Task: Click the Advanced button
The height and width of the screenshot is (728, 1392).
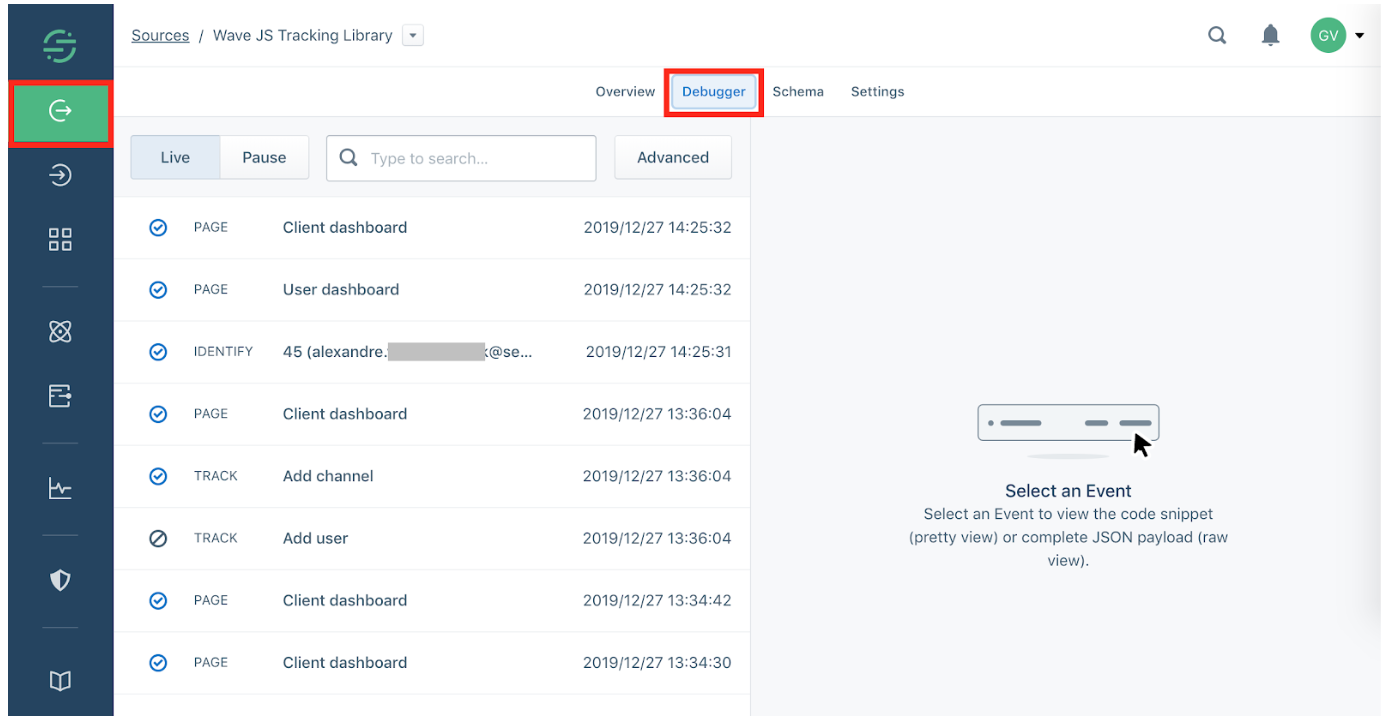Action: [672, 158]
